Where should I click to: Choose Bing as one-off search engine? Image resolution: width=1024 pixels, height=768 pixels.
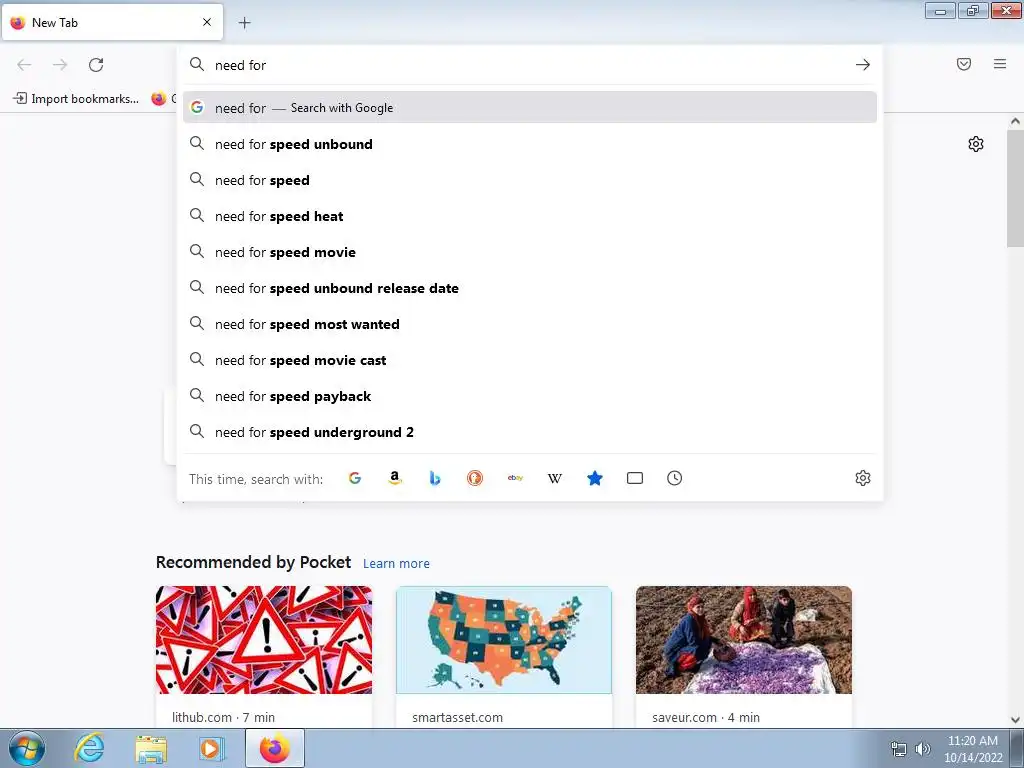tap(435, 478)
